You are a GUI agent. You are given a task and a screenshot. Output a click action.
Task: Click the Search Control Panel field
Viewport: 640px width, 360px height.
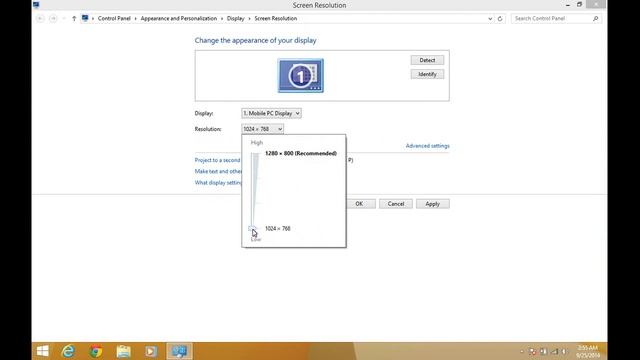[x=556, y=18]
